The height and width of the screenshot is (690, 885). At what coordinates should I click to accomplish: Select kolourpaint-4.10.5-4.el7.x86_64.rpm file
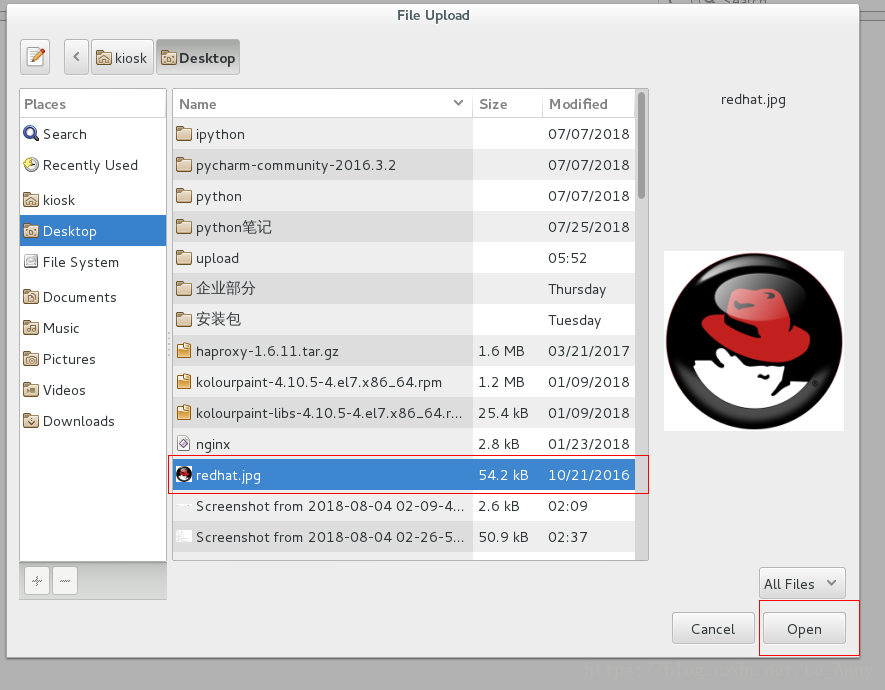click(404, 383)
